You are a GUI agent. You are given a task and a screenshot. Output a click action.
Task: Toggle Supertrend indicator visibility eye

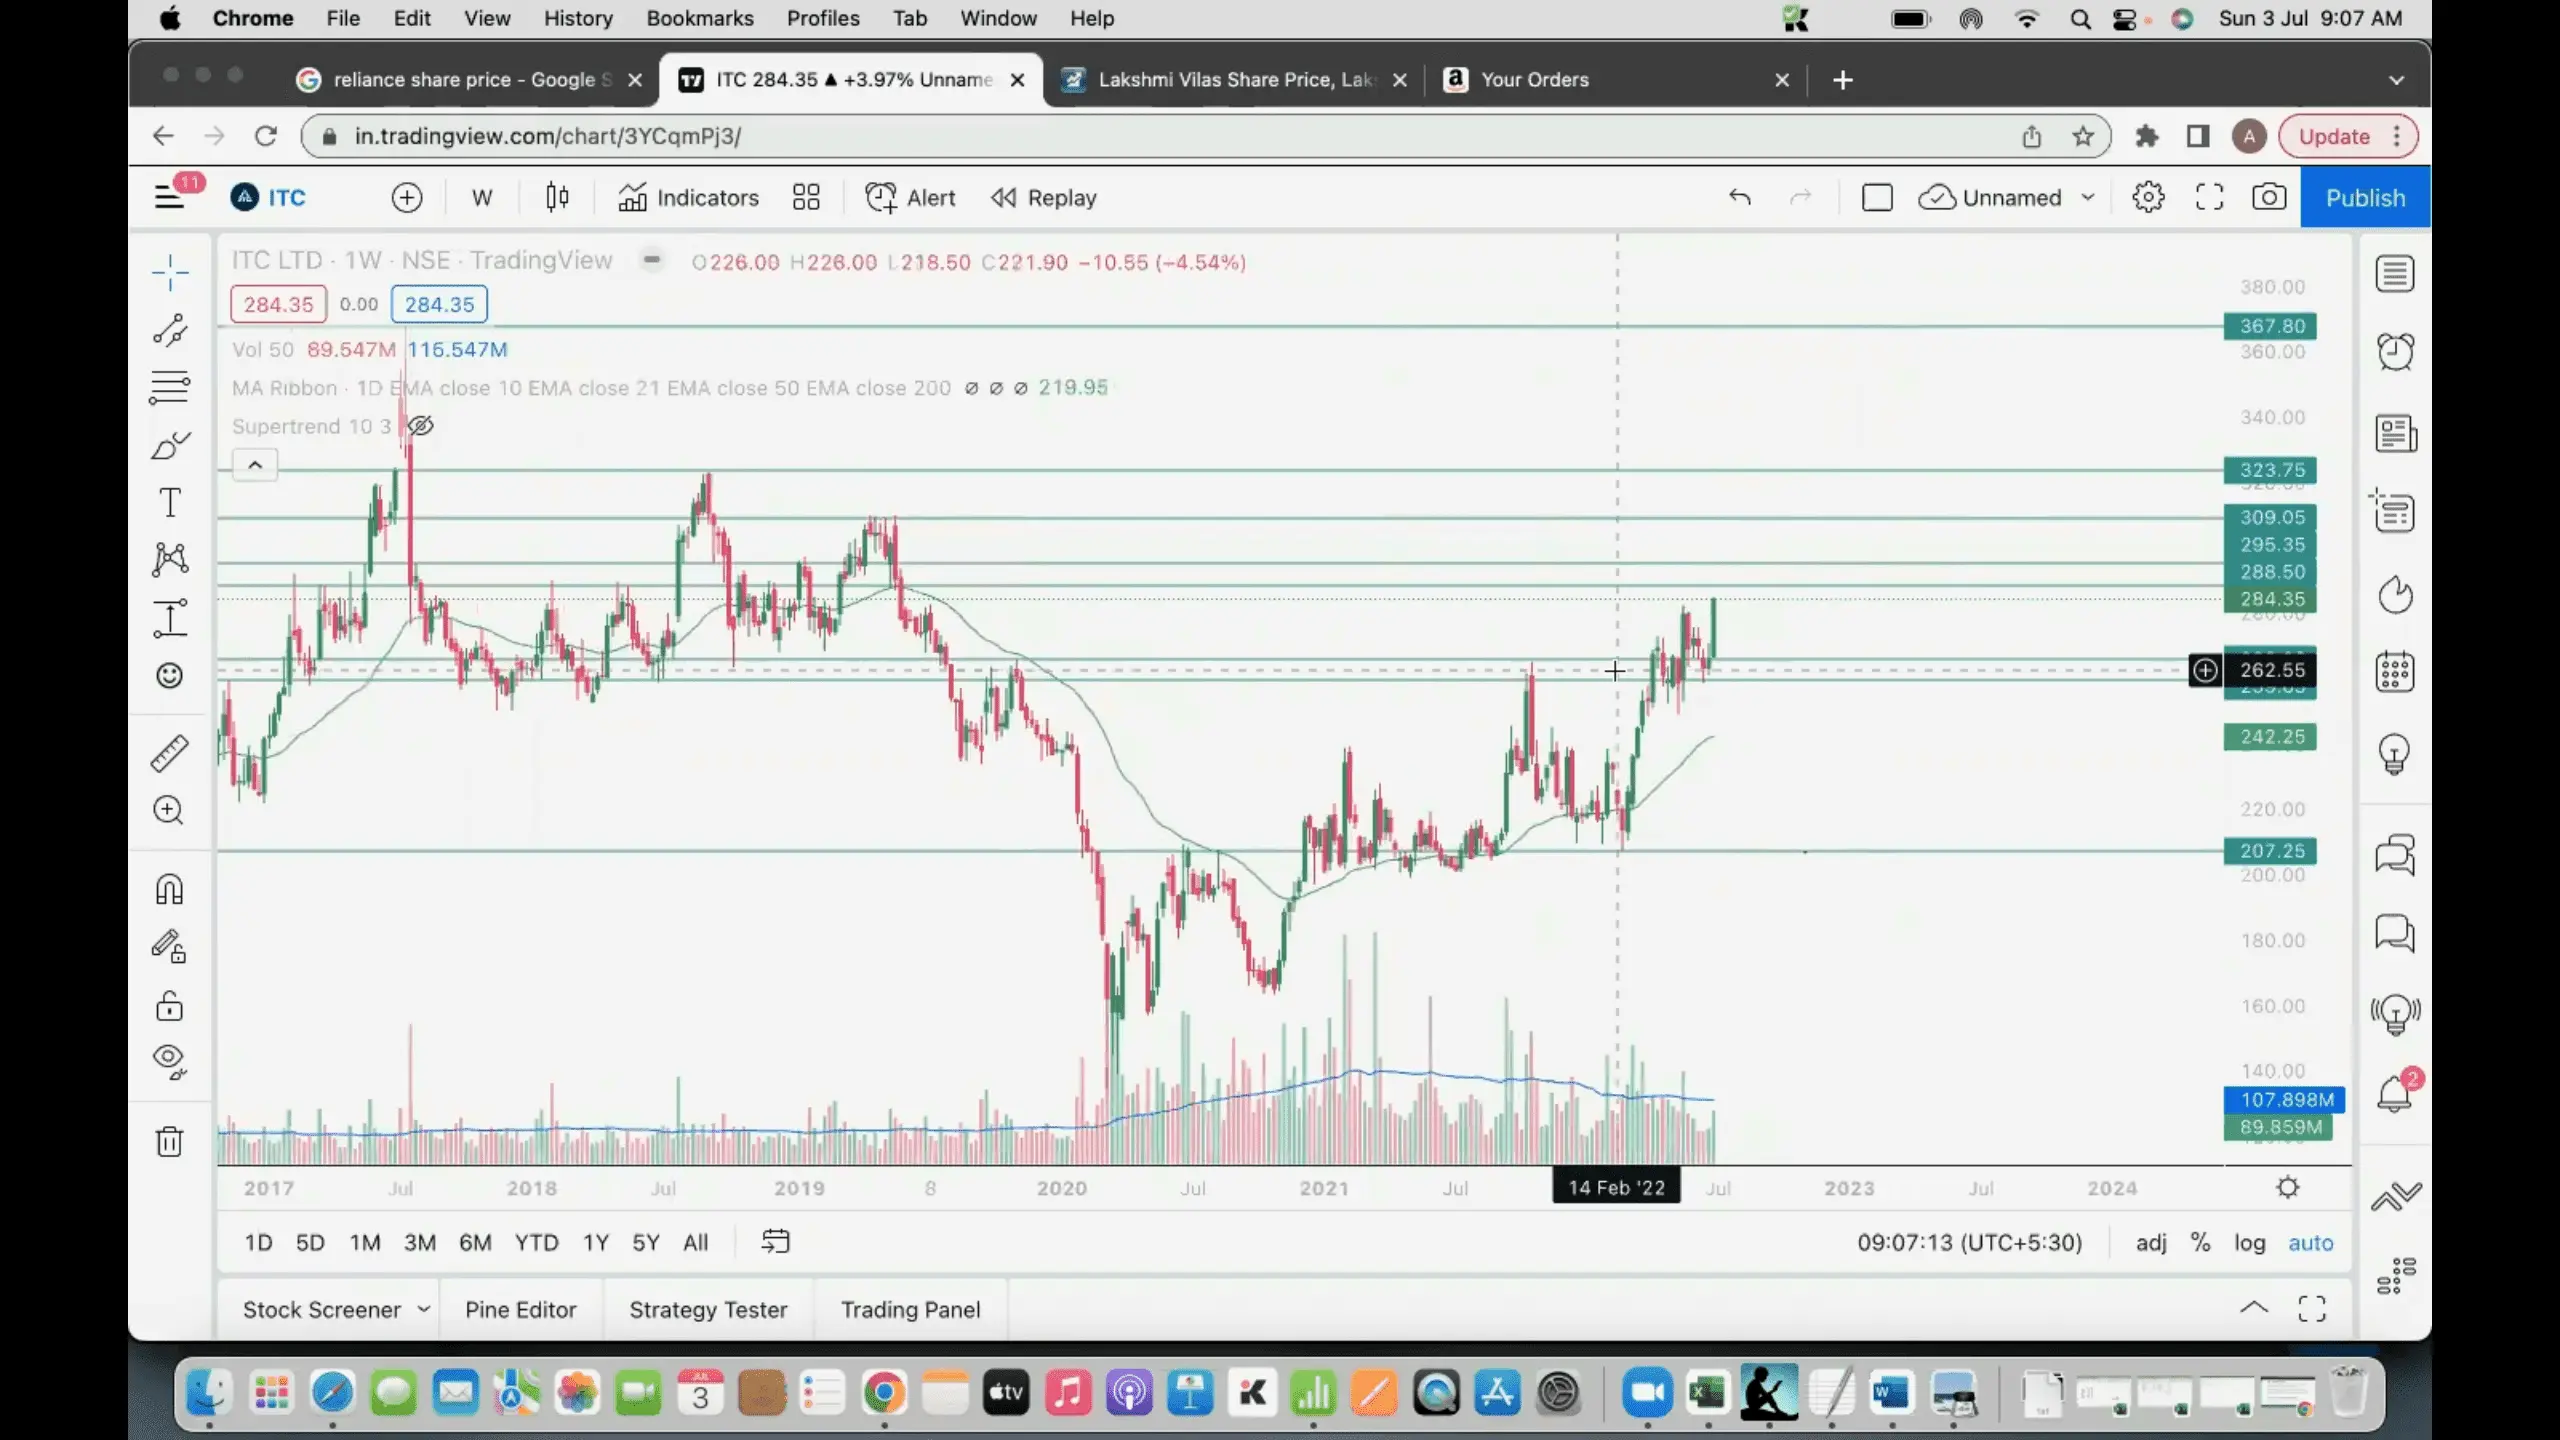tap(421, 426)
